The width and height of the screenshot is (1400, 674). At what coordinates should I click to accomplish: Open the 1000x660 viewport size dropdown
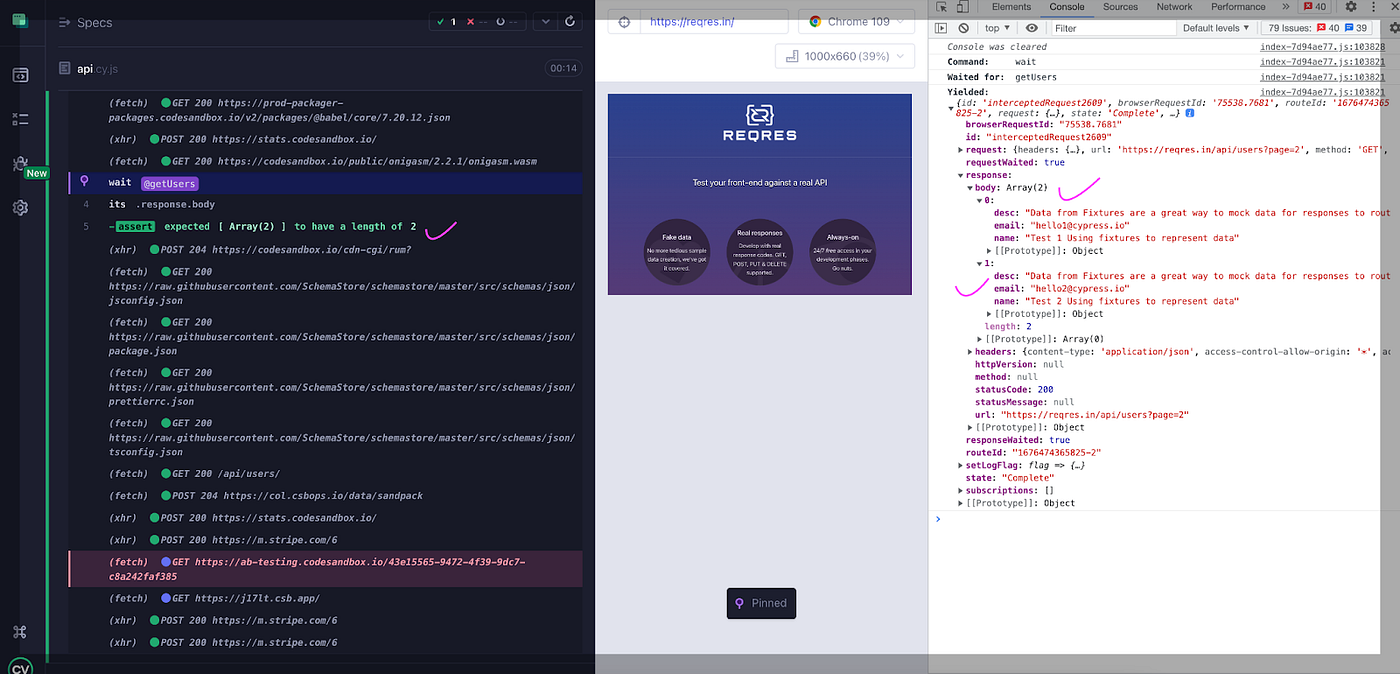pyautogui.click(x=844, y=56)
